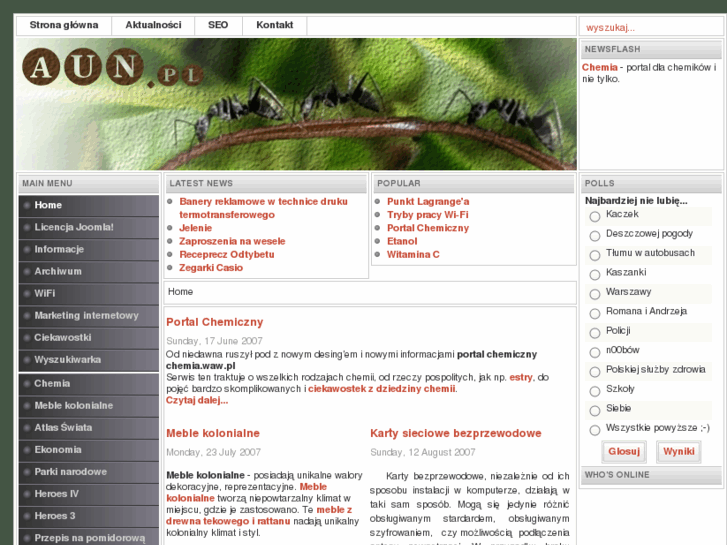Open Parki narodowe sidebar entry
Image resolution: width=727 pixels, height=545 pixels.
[x=89, y=472]
